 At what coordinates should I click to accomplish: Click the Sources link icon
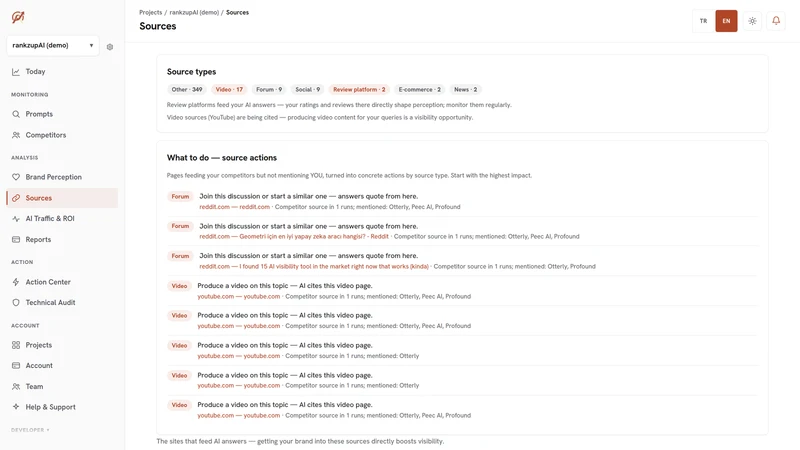[x=16, y=198]
